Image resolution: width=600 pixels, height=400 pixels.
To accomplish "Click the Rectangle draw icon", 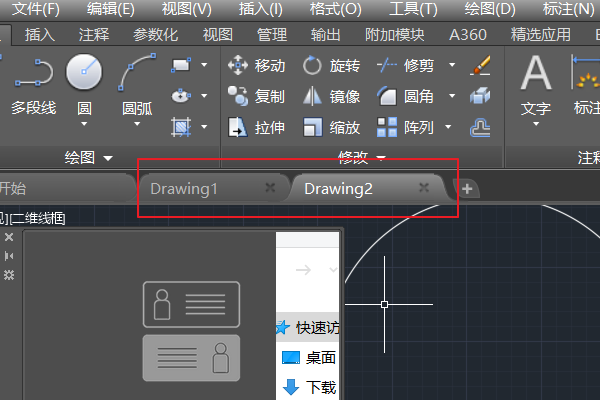I will [x=181, y=65].
